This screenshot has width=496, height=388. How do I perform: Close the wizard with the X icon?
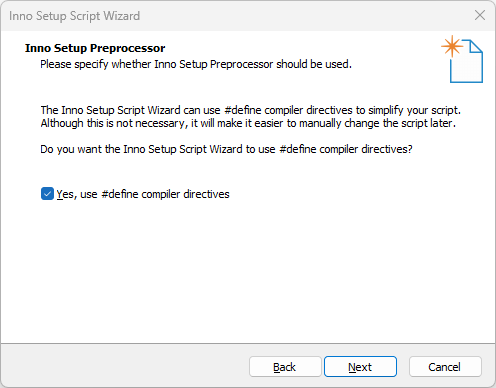pos(480,15)
